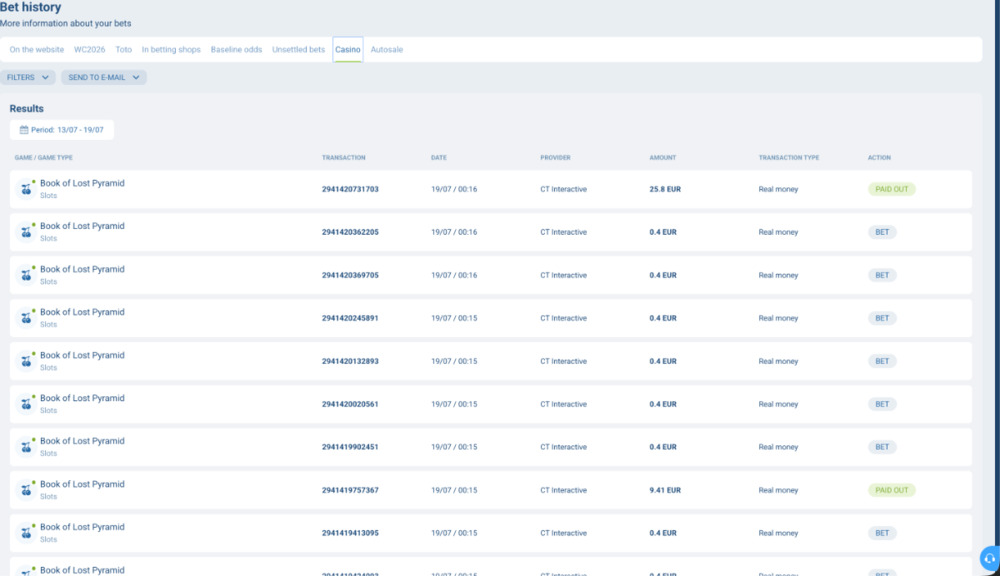Click transaction number 2941420020561
The height and width of the screenshot is (576, 1000).
click(x=350, y=404)
